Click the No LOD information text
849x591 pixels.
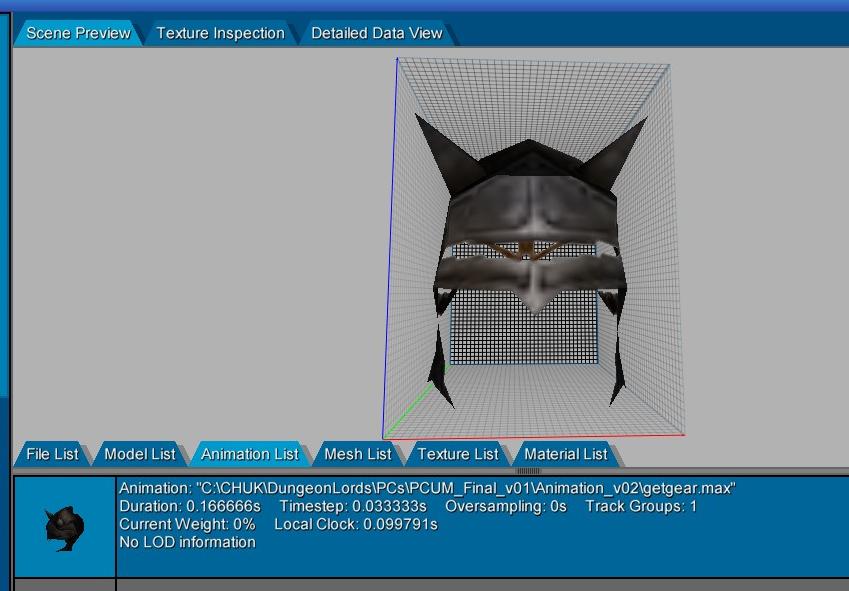pyautogui.click(x=187, y=542)
